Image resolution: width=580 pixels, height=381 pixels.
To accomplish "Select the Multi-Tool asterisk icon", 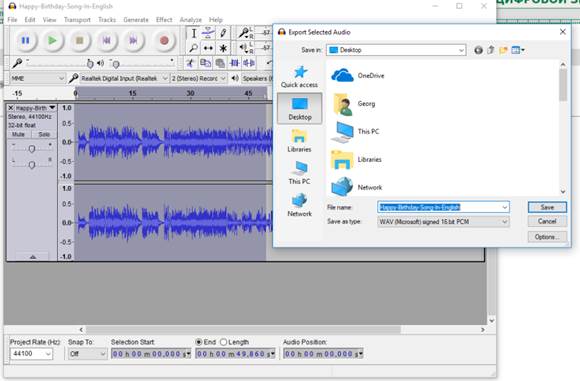I will pyautogui.click(x=223, y=48).
